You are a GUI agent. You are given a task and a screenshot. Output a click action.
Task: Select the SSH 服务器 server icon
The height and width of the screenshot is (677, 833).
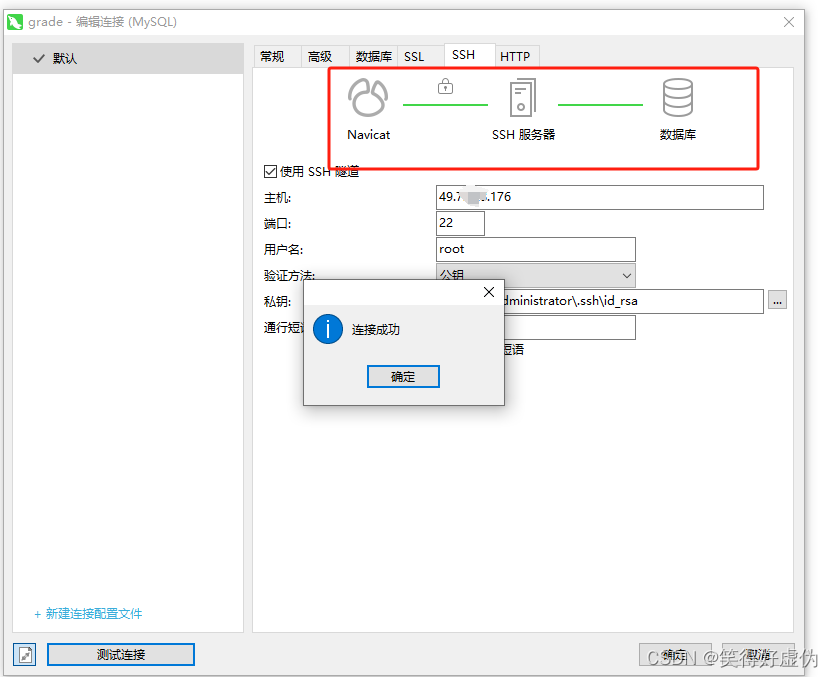[521, 98]
